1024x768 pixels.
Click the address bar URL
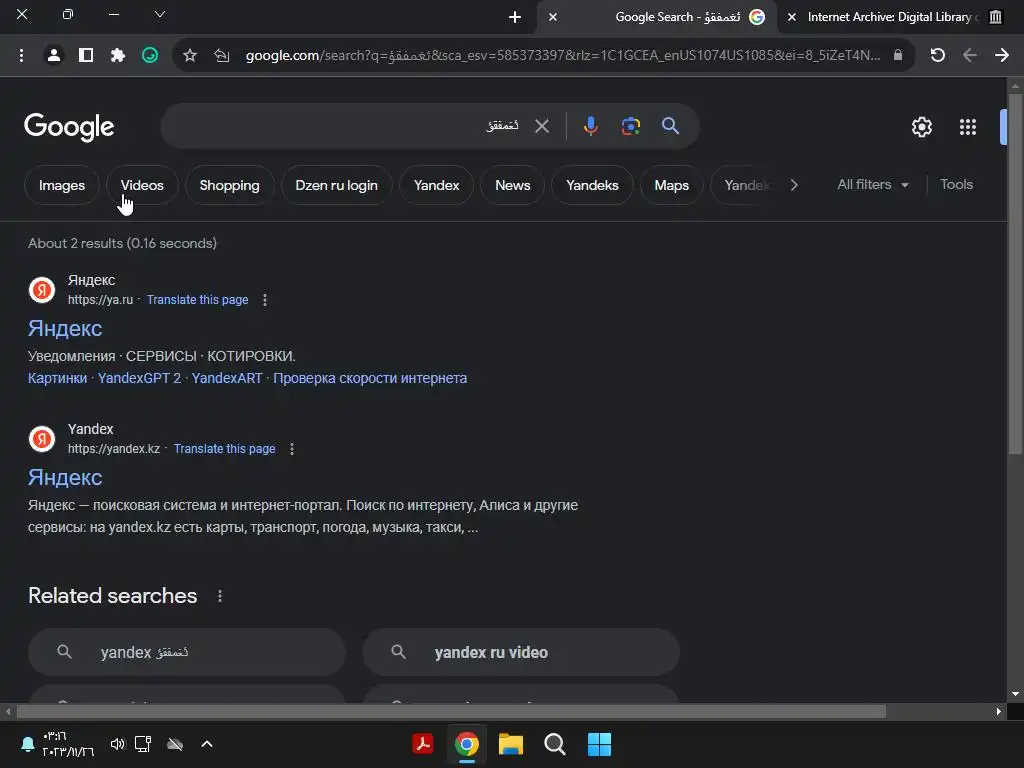coord(562,56)
